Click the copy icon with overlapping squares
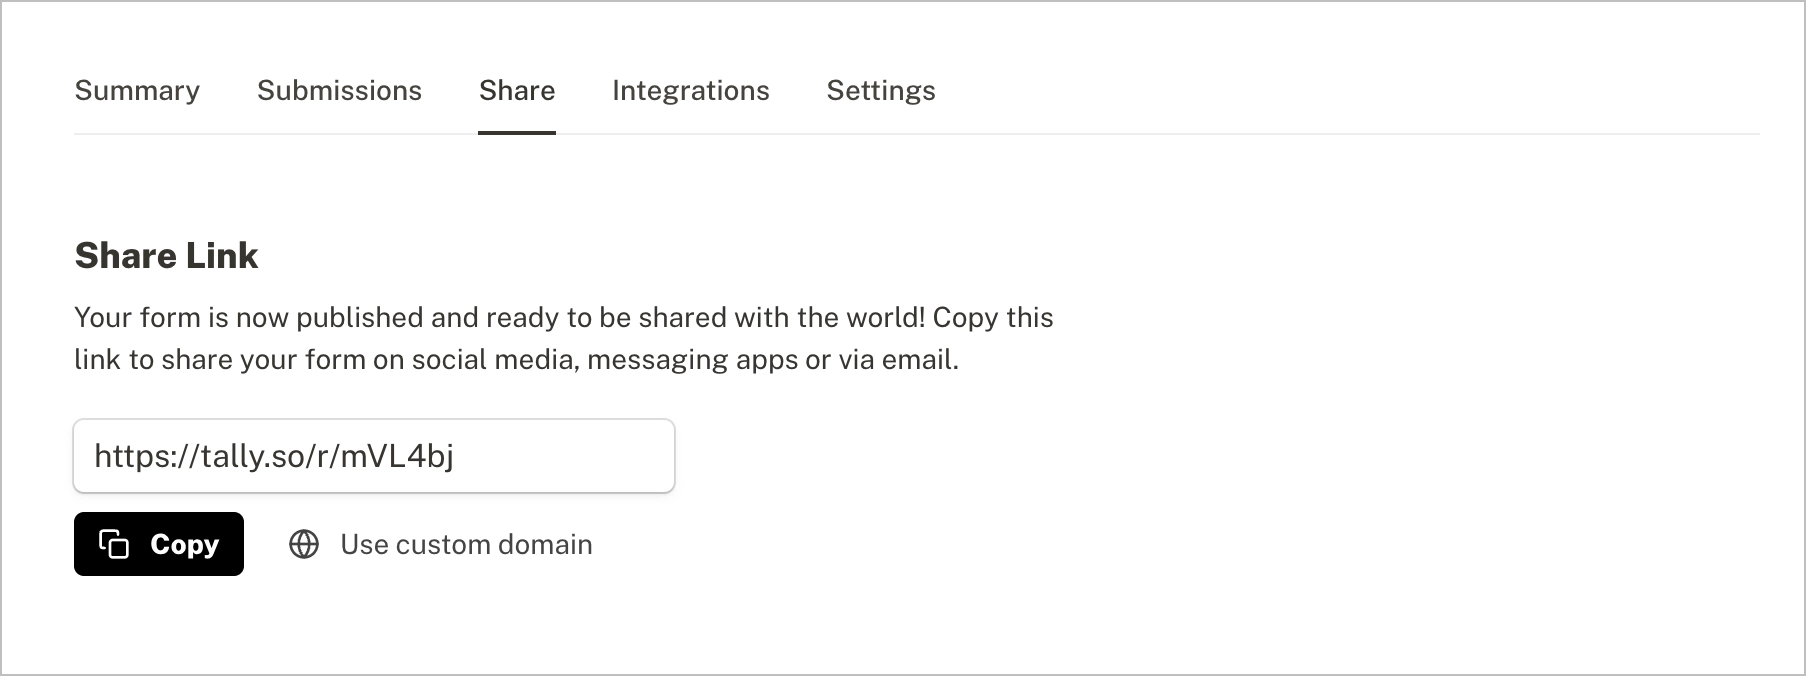 click(114, 544)
